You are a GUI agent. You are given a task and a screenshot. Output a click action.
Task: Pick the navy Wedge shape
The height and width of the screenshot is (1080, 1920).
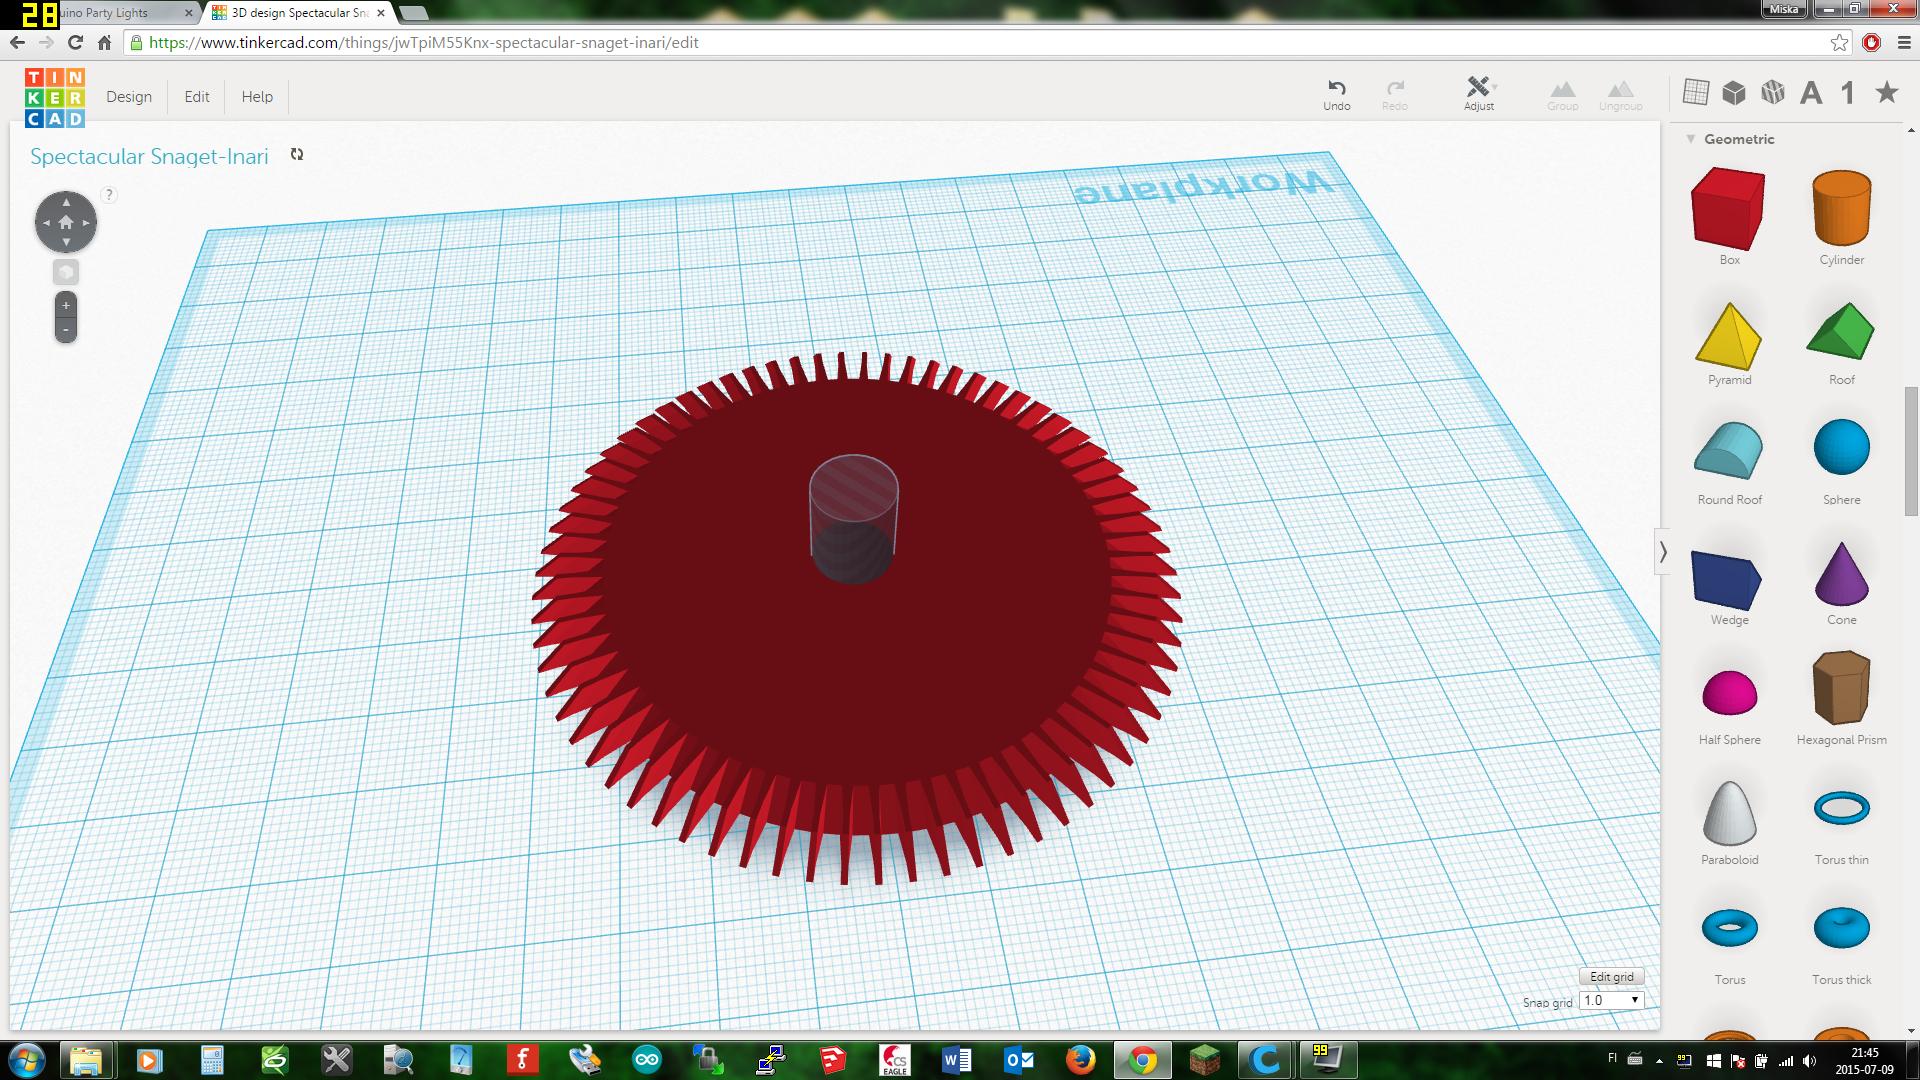(x=1729, y=578)
